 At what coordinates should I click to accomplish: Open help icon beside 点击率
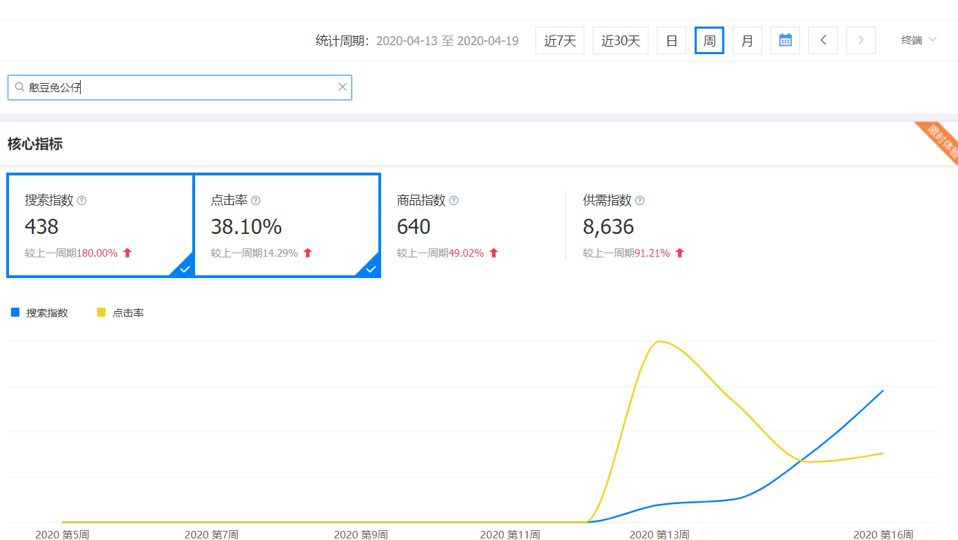[x=256, y=201]
